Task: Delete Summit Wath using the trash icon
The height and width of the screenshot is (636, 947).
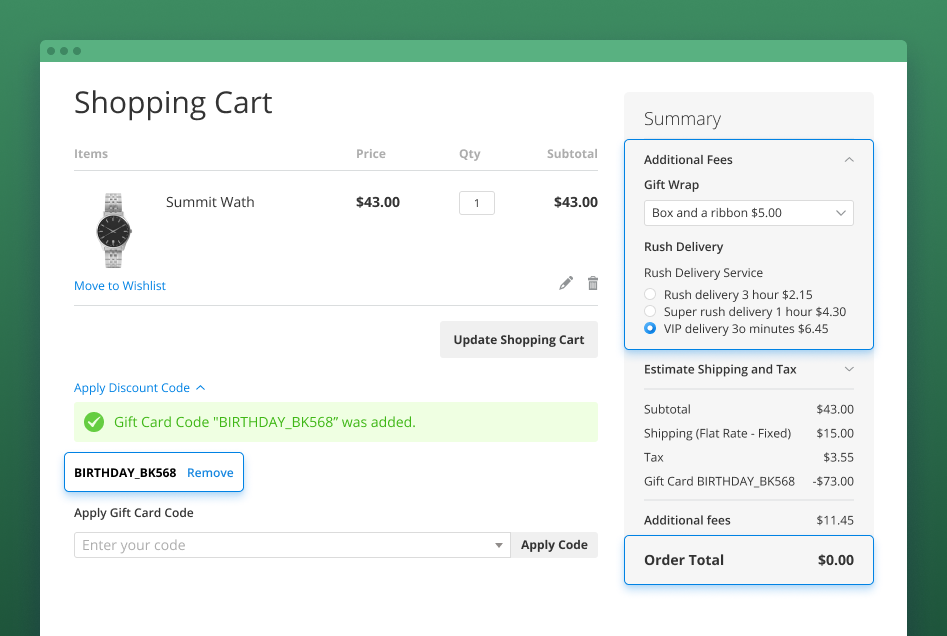Action: pyautogui.click(x=592, y=283)
